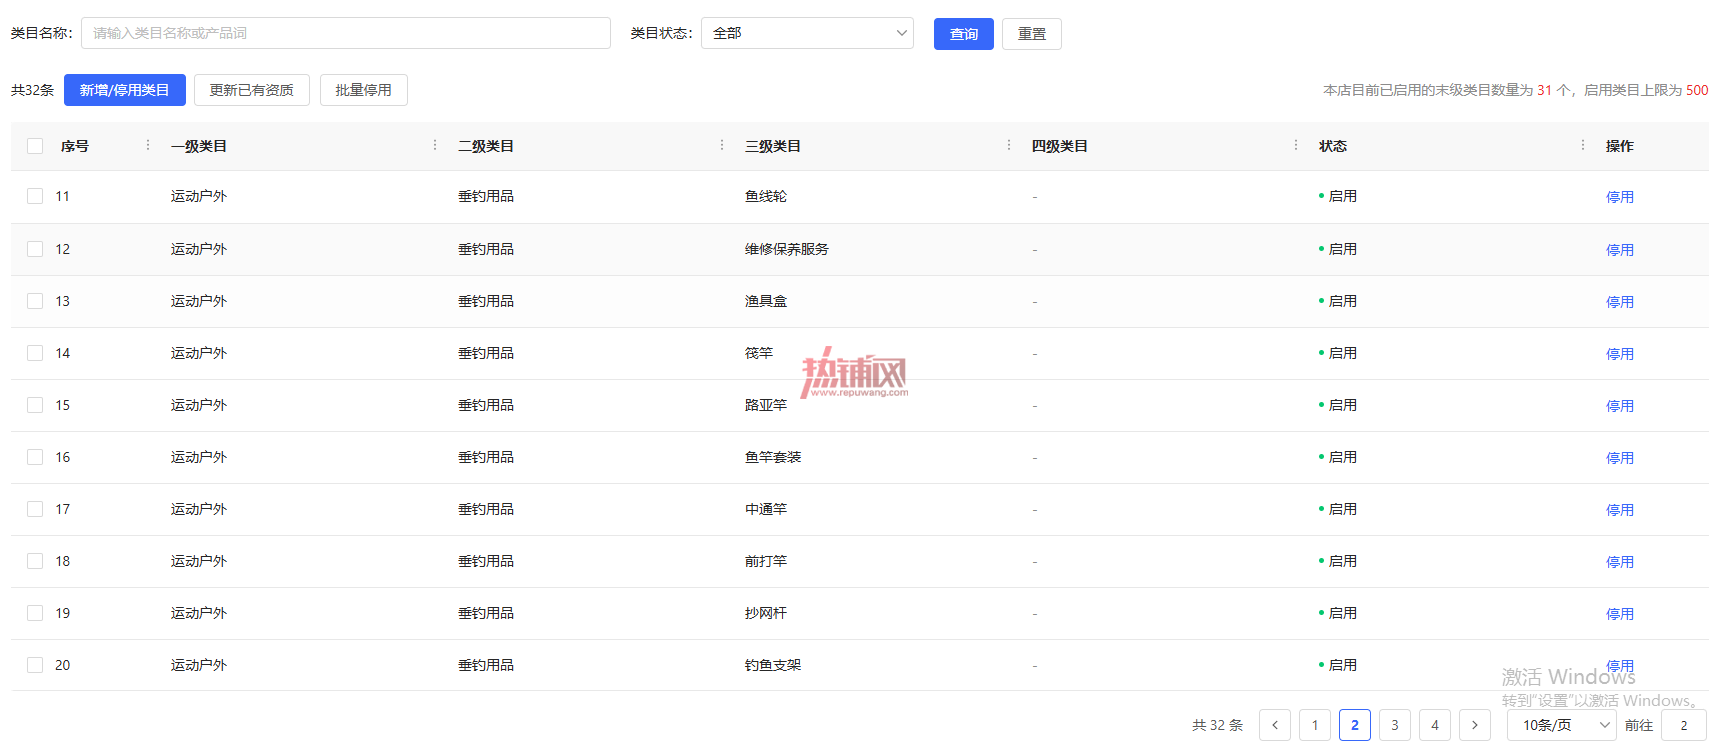Select the 中通竿 category cell
Viewport: 1709px width, 746px height.
766,509
